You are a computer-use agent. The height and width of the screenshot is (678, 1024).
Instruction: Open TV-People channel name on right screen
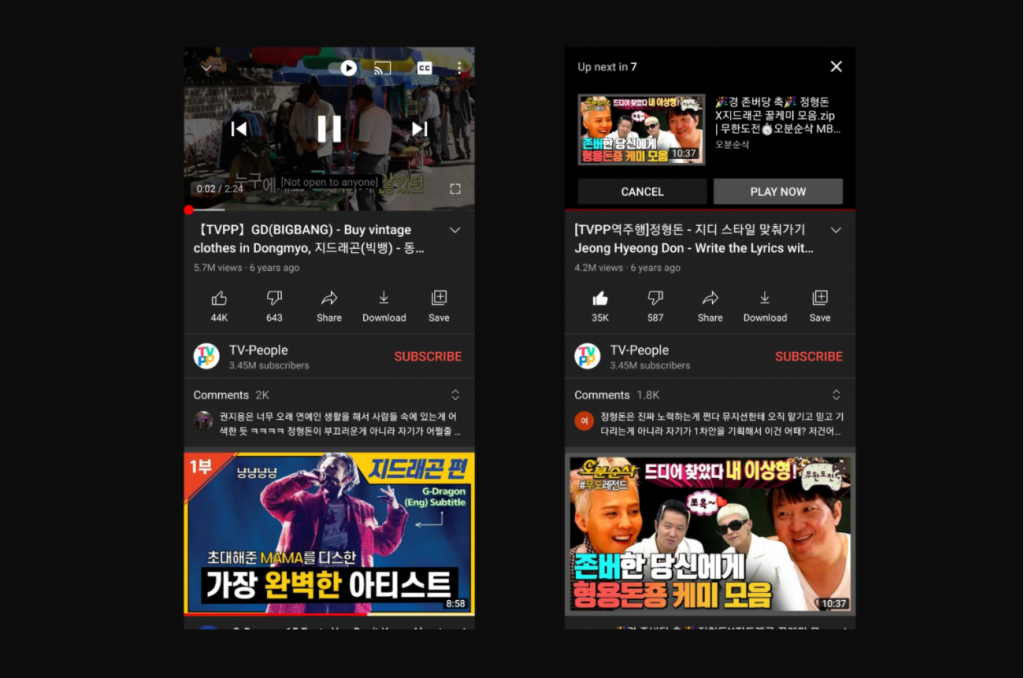(x=639, y=350)
